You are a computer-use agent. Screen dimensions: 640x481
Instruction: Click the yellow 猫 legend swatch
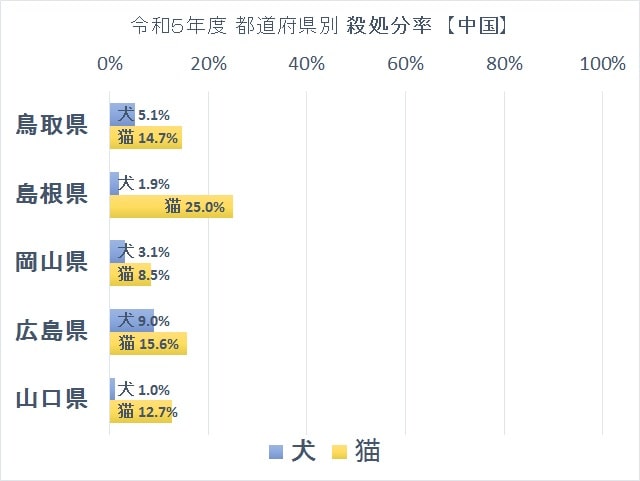coord(340,452)
